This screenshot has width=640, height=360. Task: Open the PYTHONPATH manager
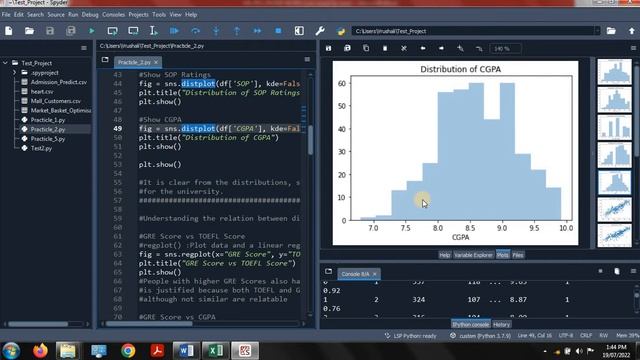click(x=341, y=31)
